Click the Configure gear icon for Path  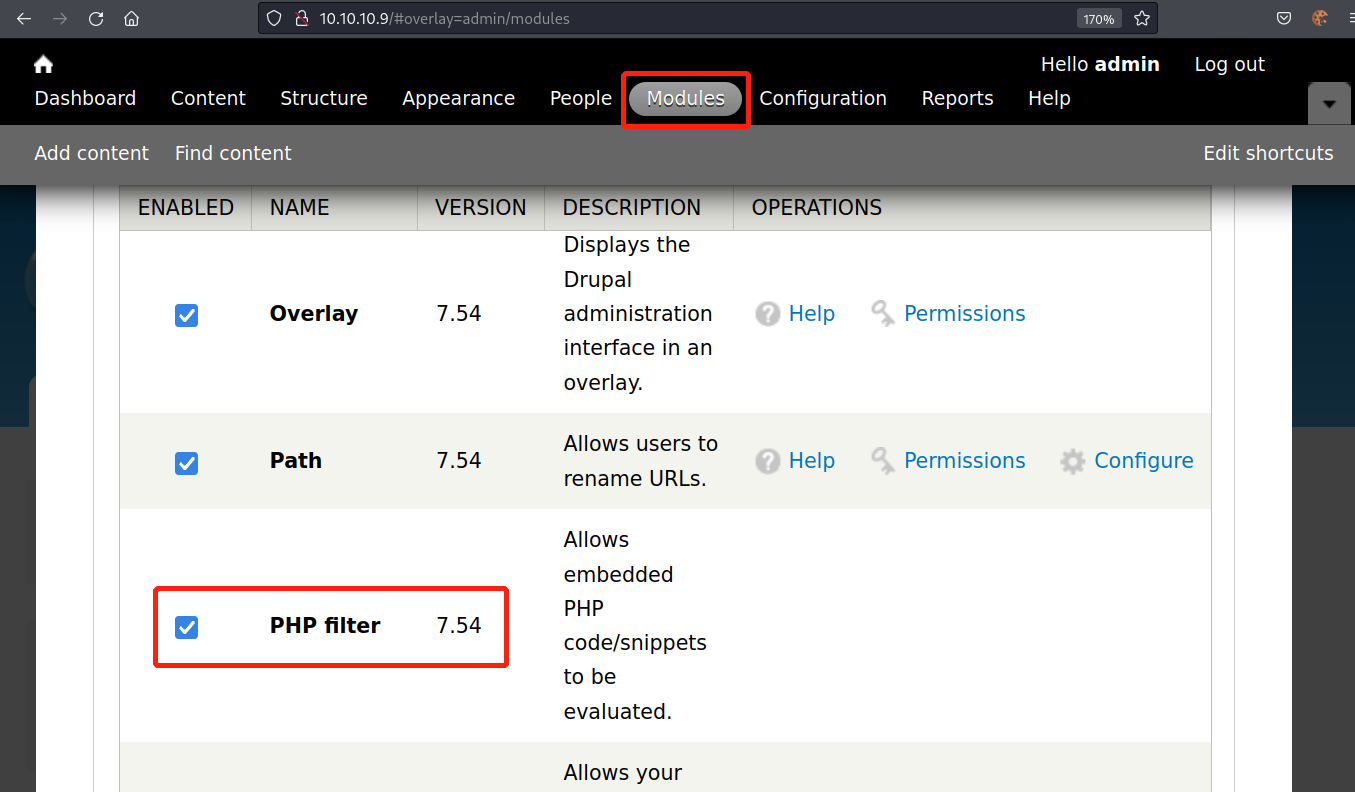[1073, 461]
